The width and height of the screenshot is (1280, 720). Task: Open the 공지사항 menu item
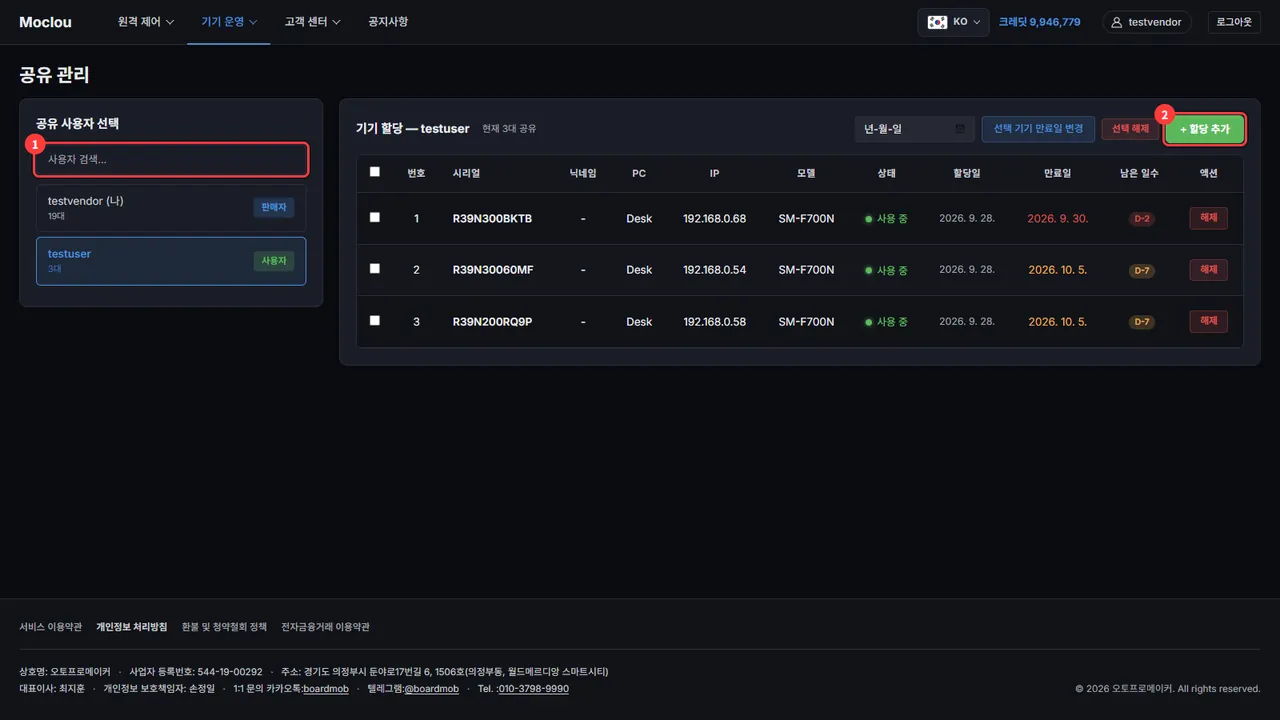point(388,22)
